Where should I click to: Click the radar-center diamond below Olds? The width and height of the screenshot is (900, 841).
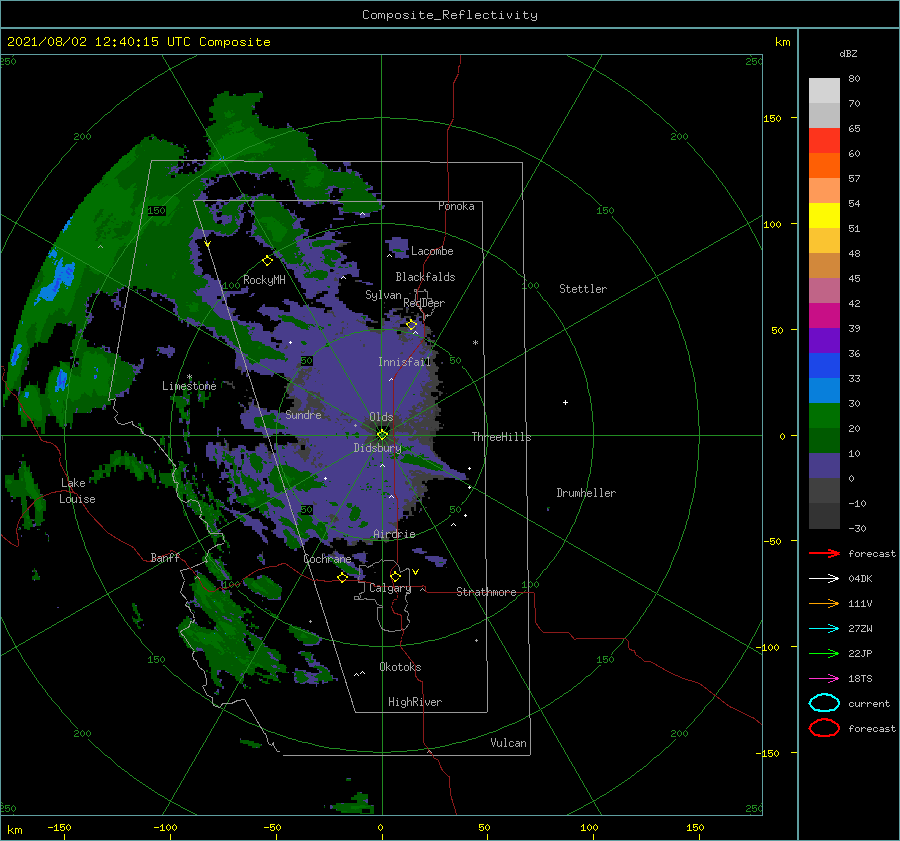click(382, 435)
